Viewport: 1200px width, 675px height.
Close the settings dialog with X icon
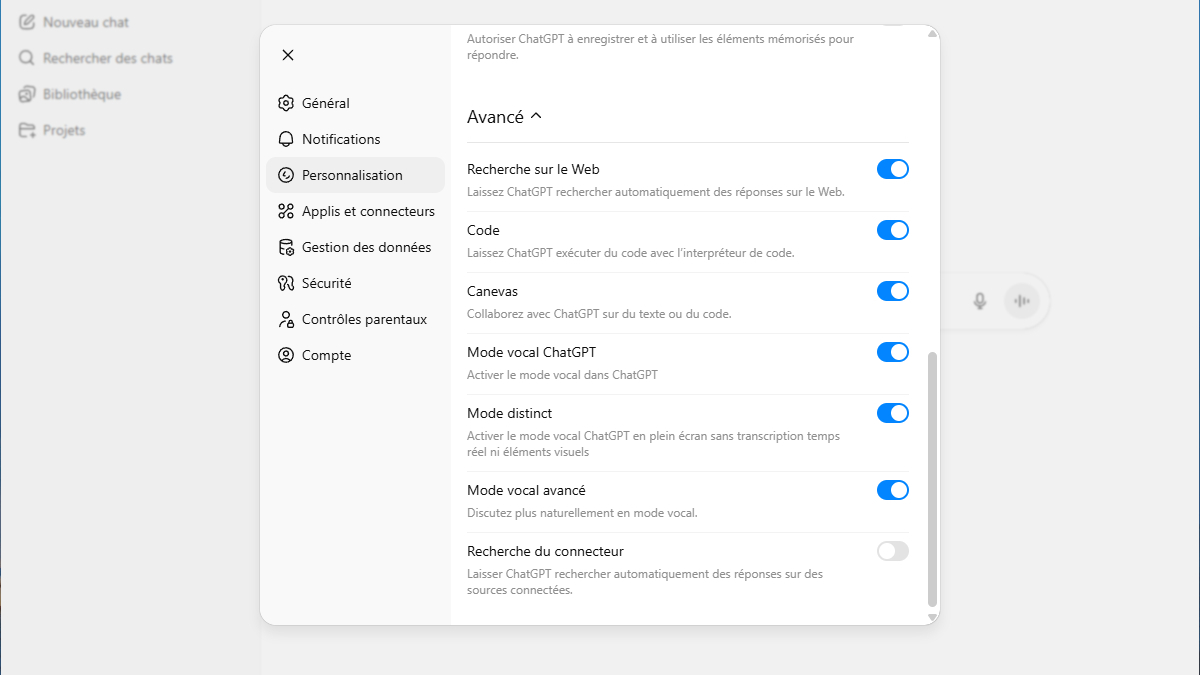tap(288, 55)
